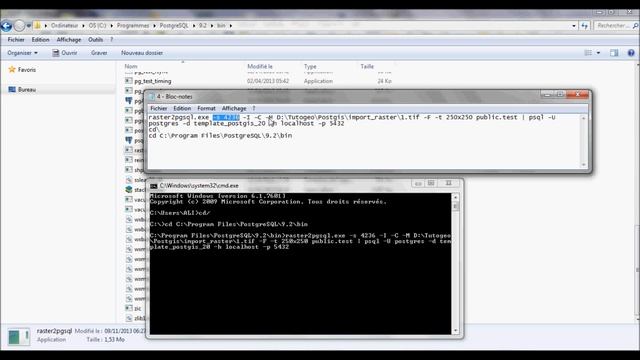
Task: Sort by Nom column header
Action: coord(131,66)
